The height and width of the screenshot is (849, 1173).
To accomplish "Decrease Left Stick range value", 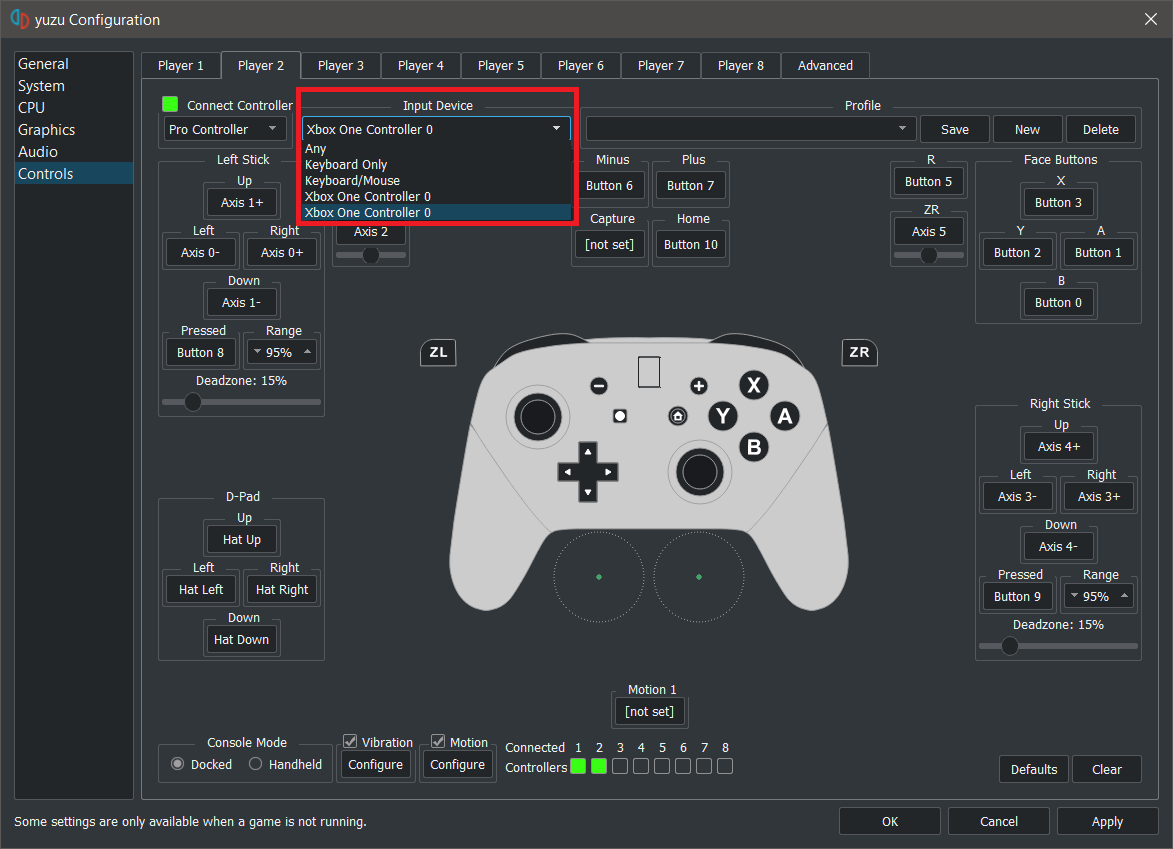I will point(257,352).
